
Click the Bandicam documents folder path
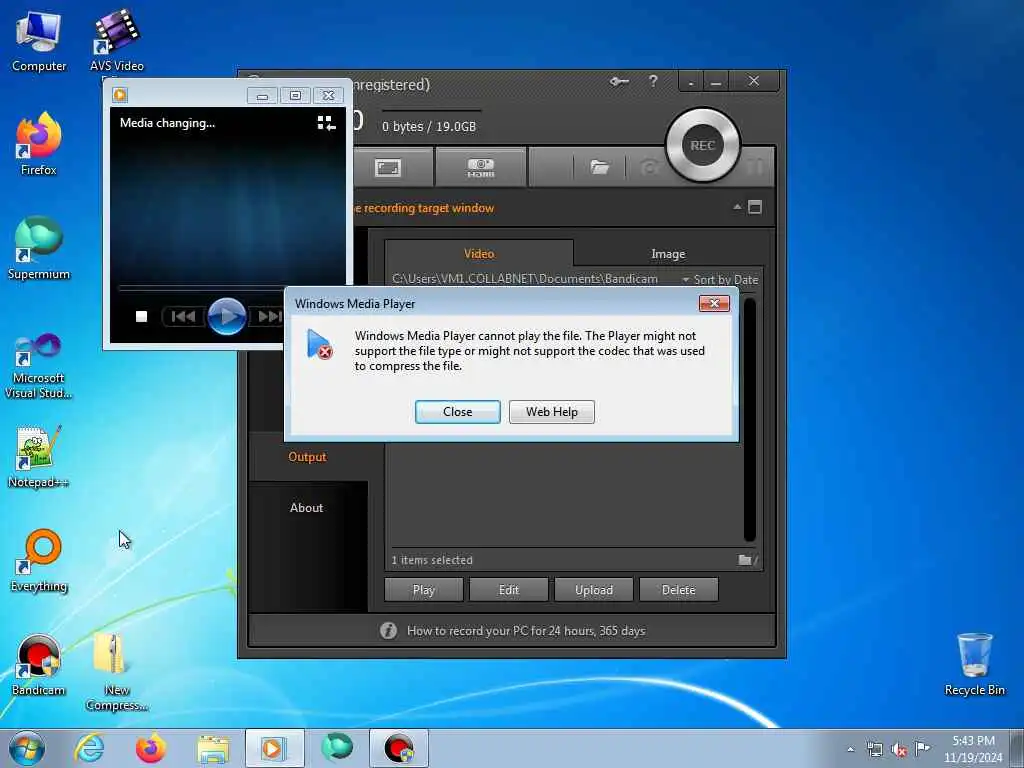[524, 279]
